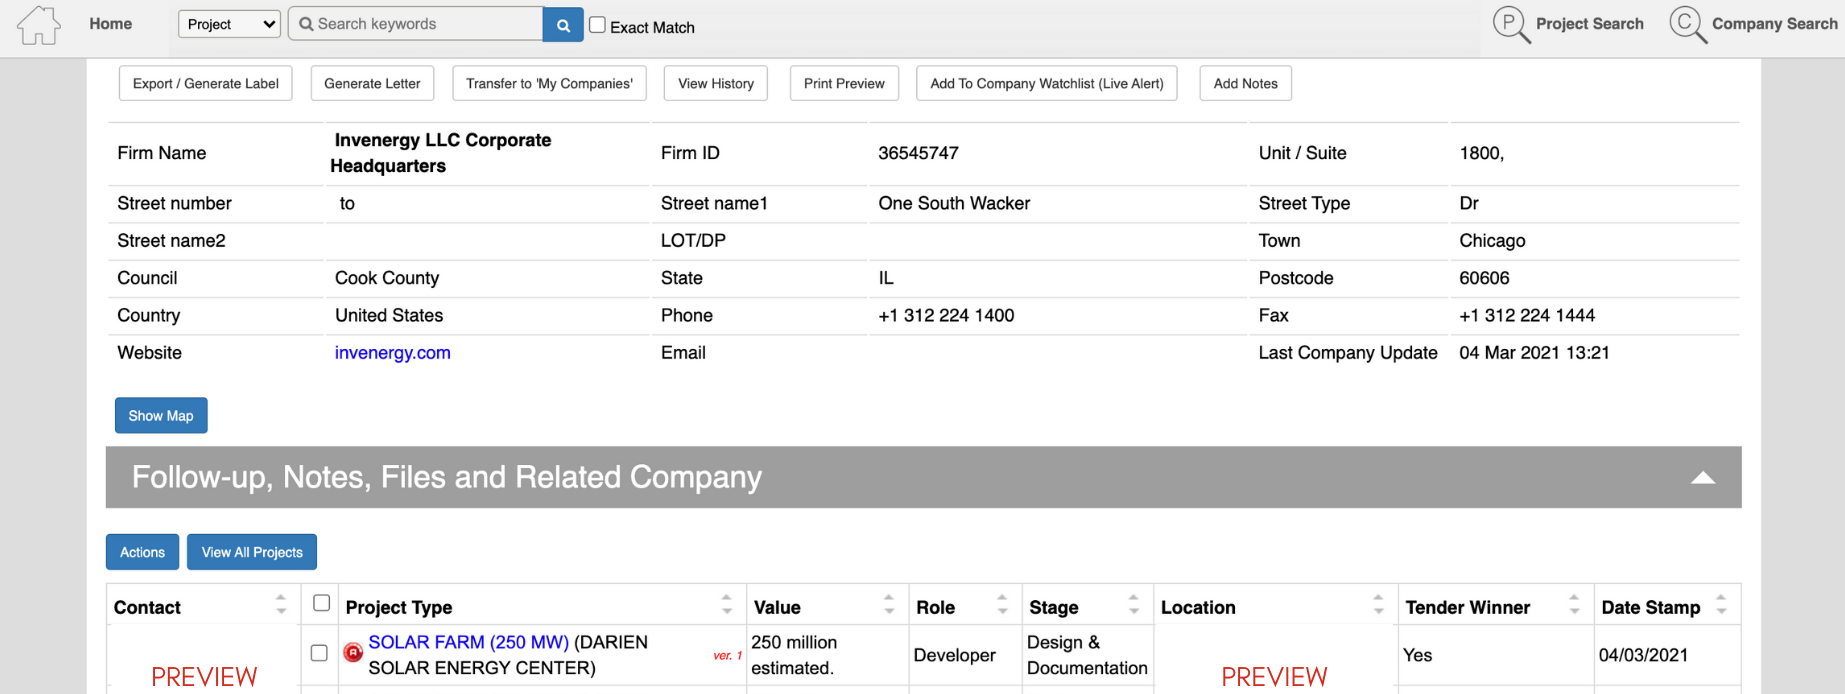Click Generate Letter button
This screenshot has width=1845, height=694.
[372, 83]
